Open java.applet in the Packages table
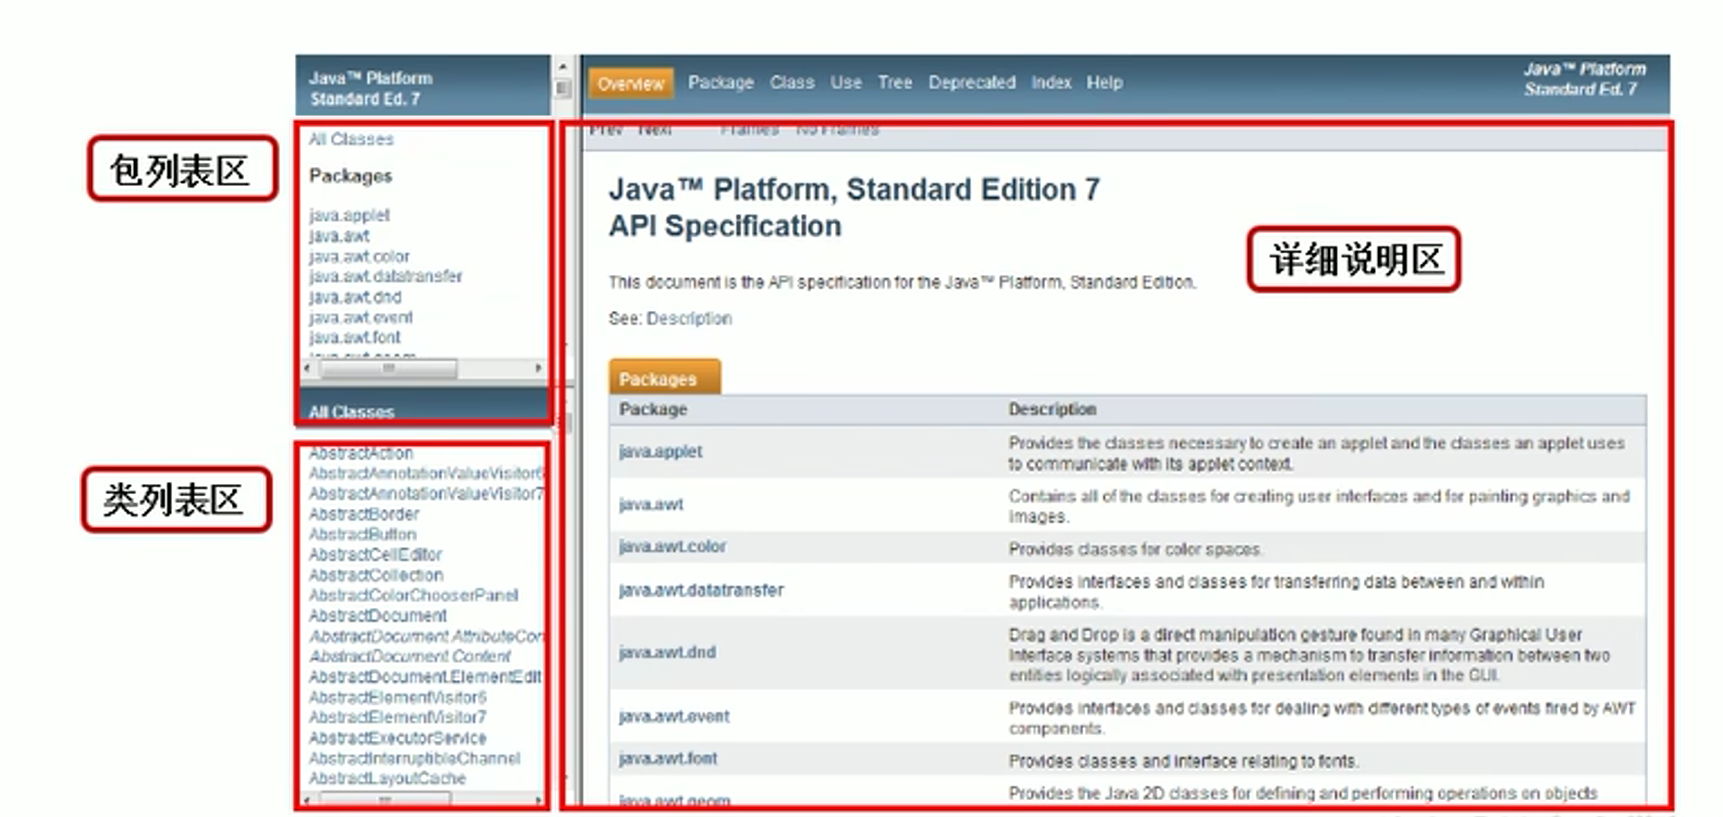 661,451
